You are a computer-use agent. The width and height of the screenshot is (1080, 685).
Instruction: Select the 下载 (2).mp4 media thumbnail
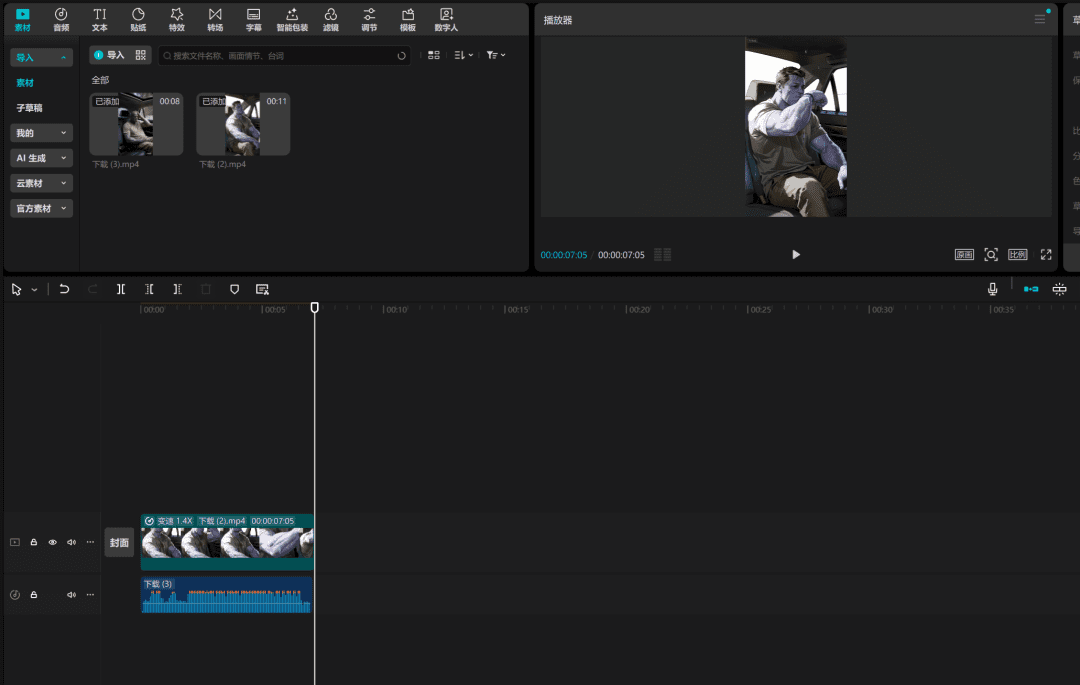coord(243,124)
